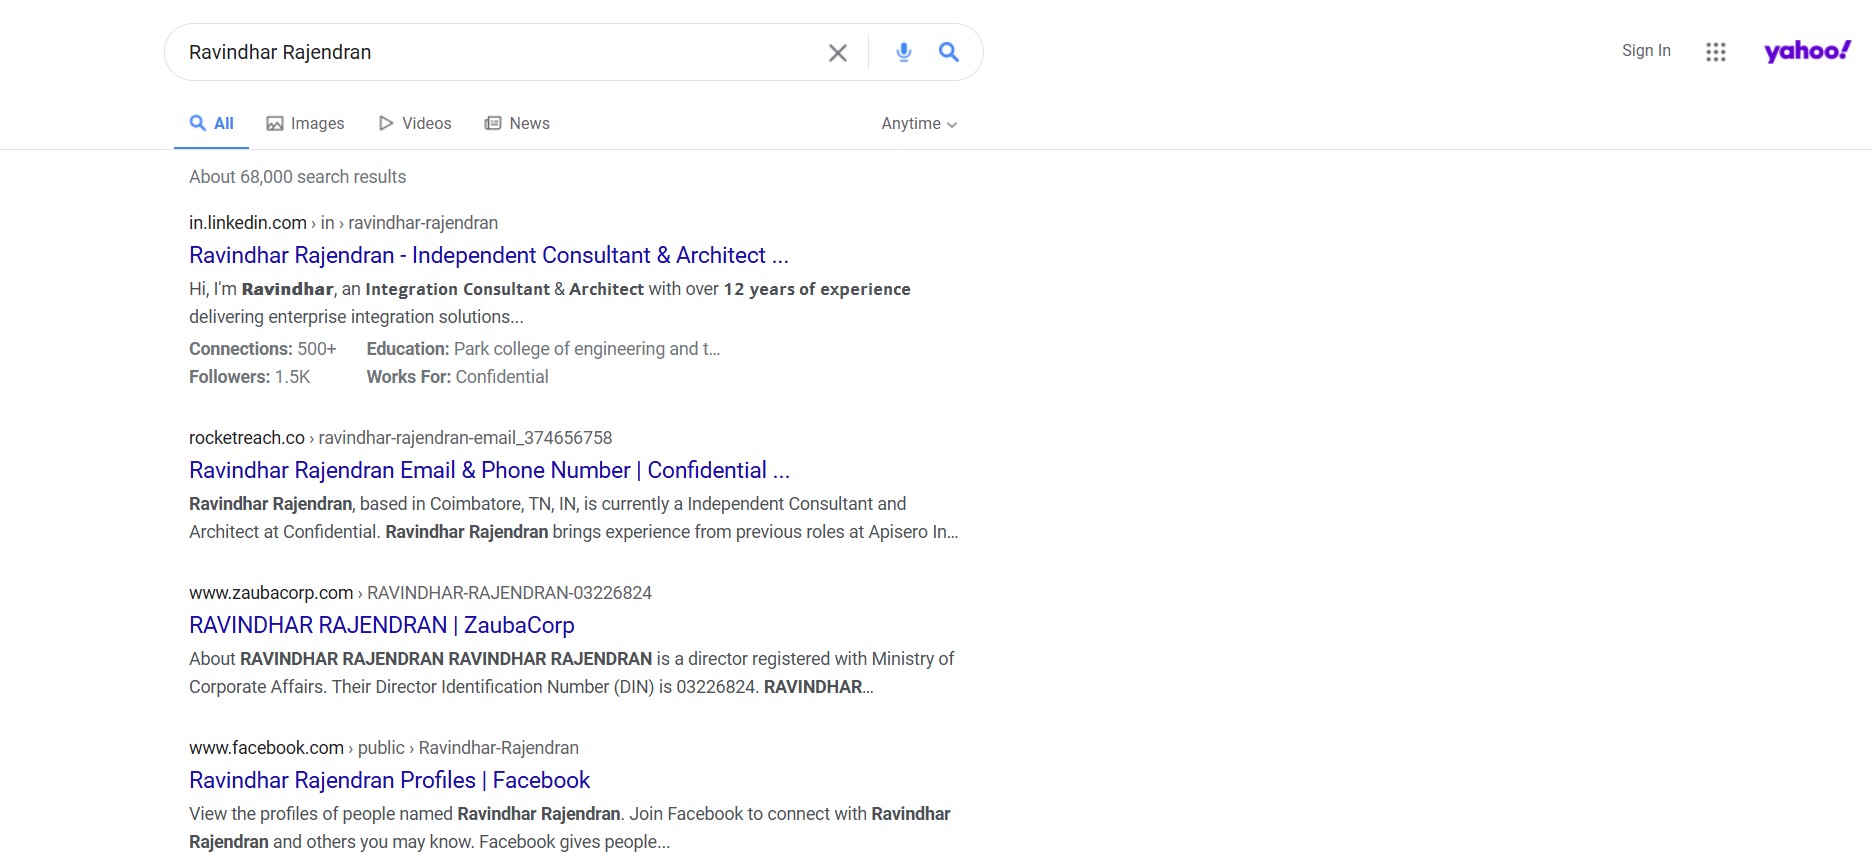Click the www.zaubacorp.com URL breadcrumb

click(270, 593)
